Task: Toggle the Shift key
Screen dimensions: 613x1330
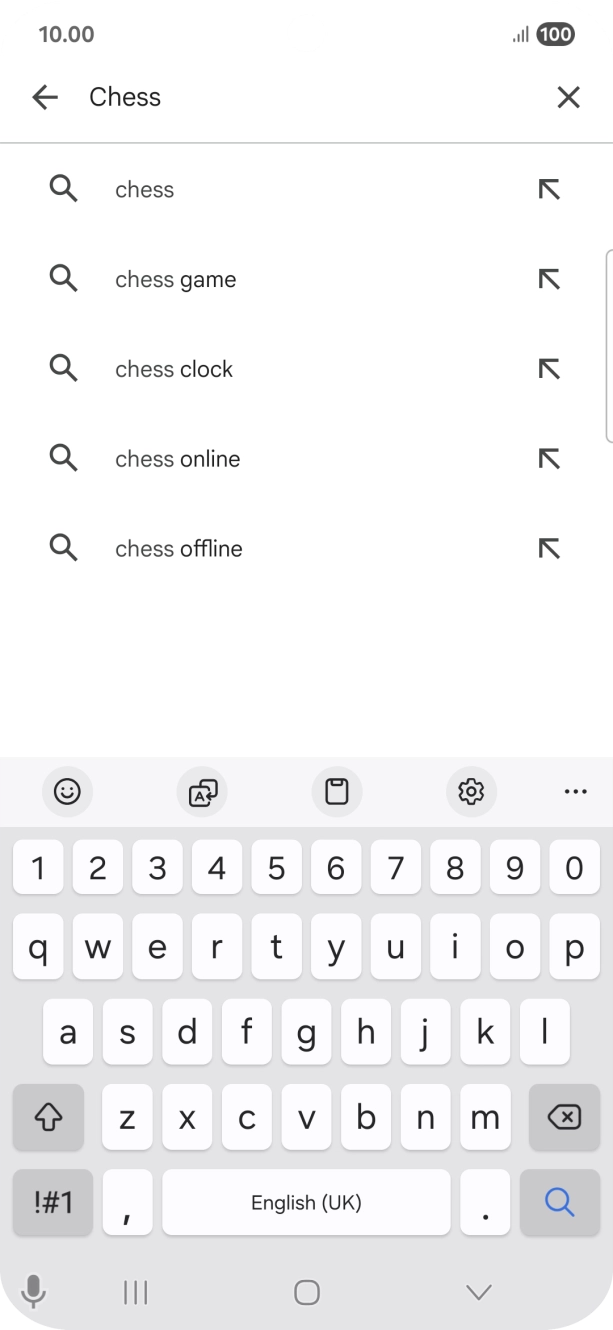Action: [49, 1117]
